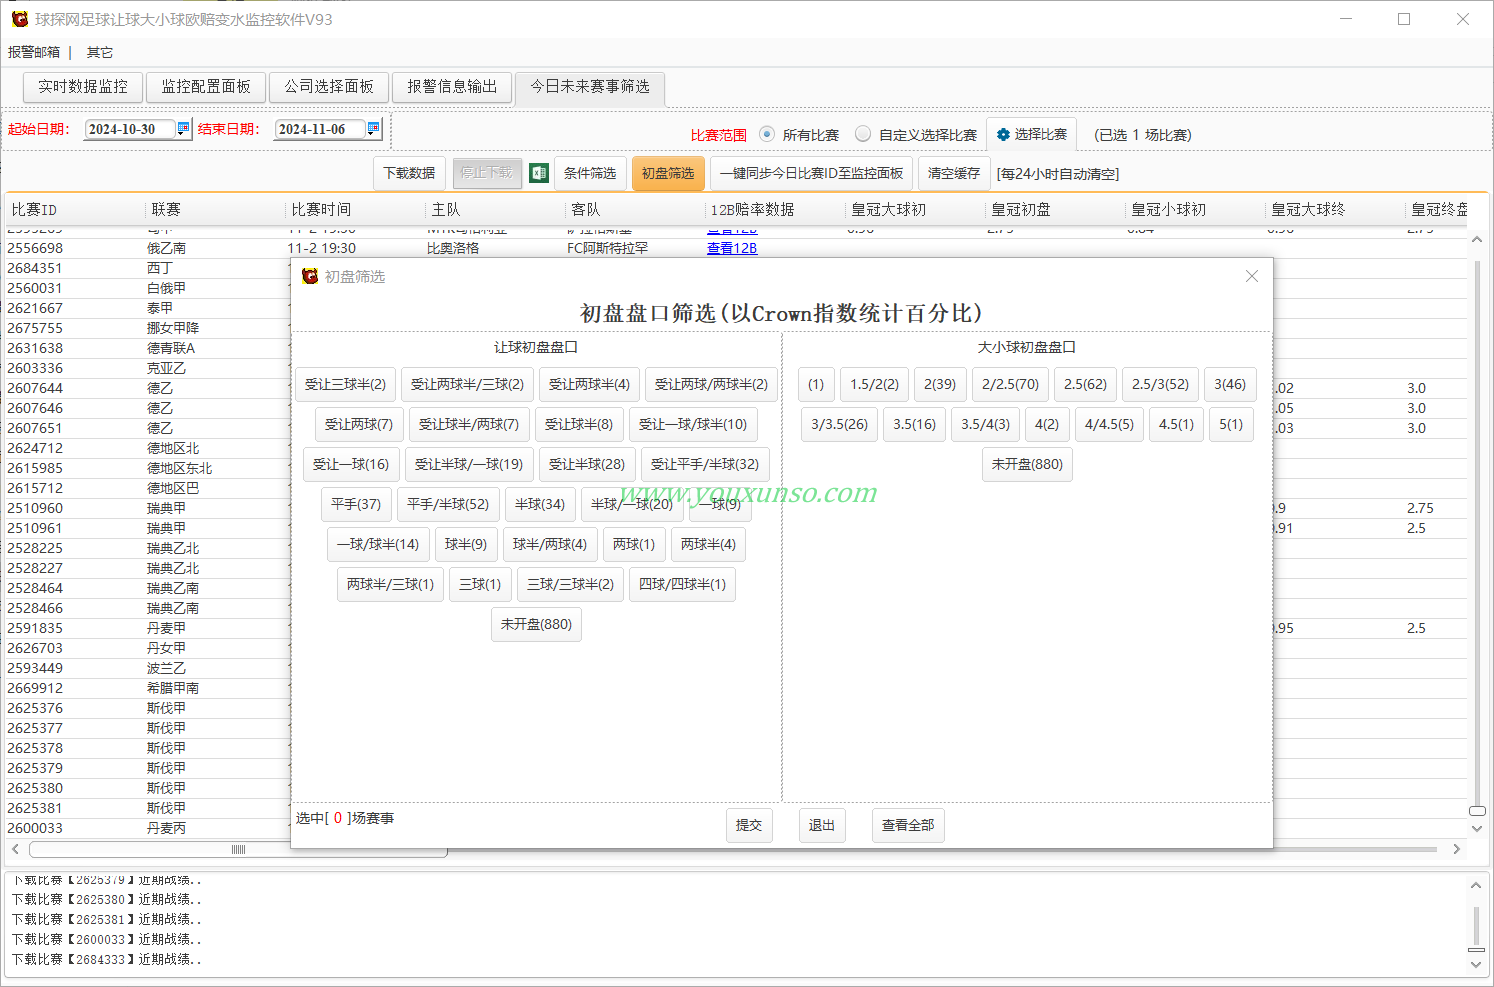Click the Excel export icon
1494x987 pixels.
point(539,173)
